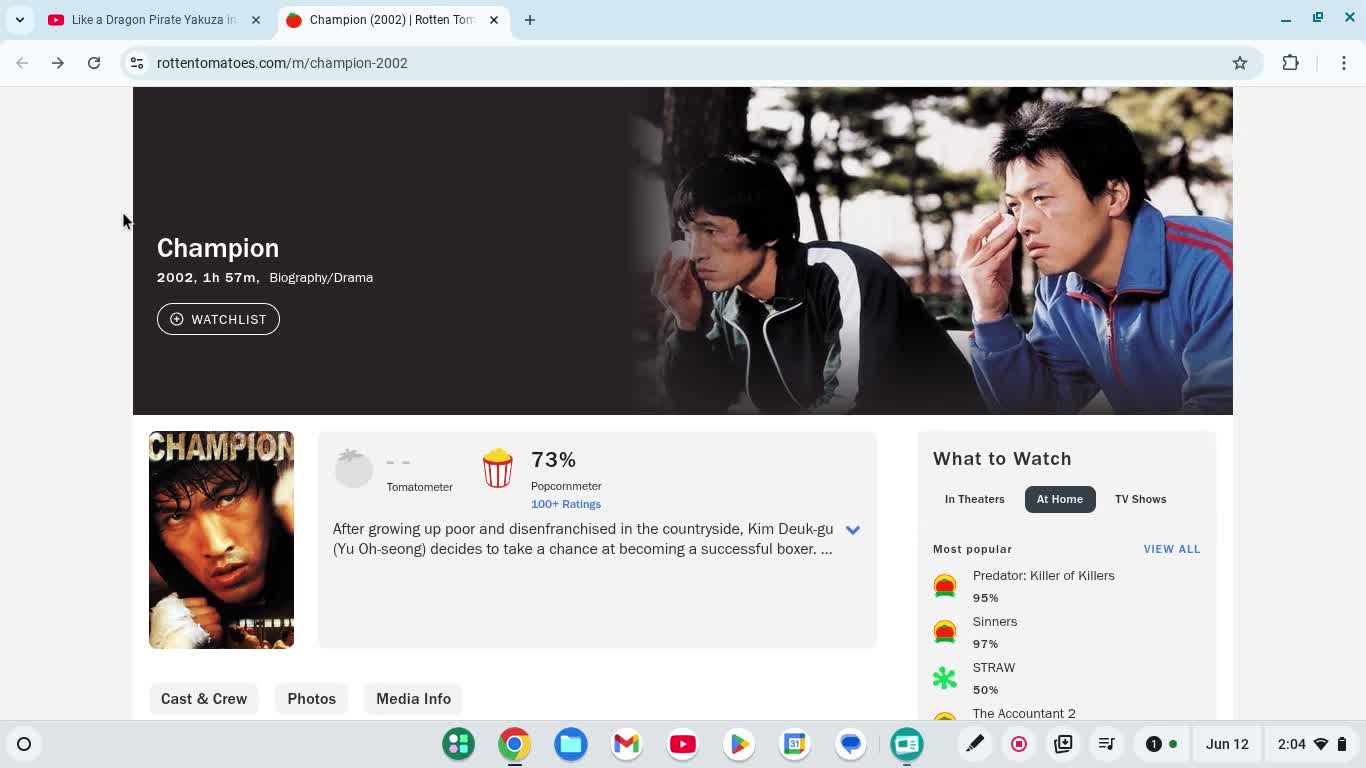Open quick settings from the clock

(x=1313, y=744)
